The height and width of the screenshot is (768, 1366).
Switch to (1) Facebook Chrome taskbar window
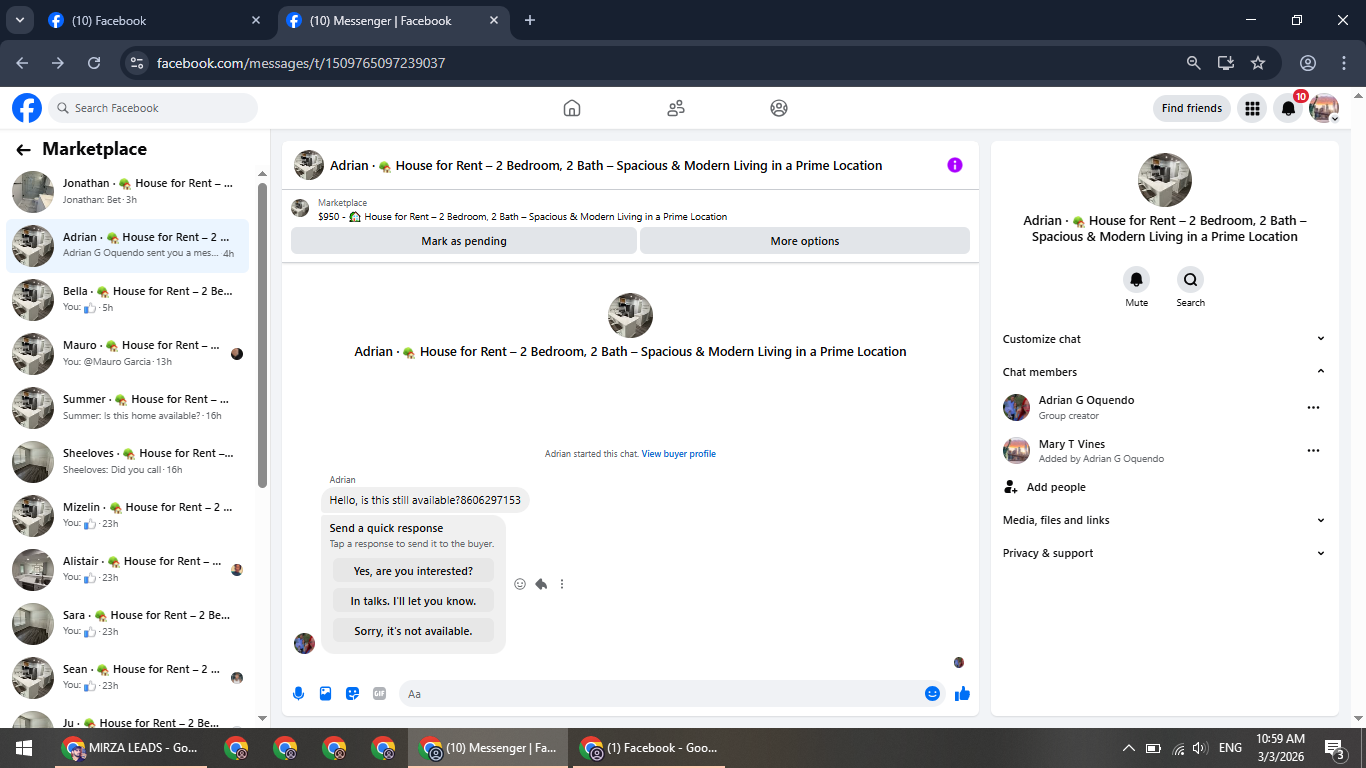click(647, 748)
